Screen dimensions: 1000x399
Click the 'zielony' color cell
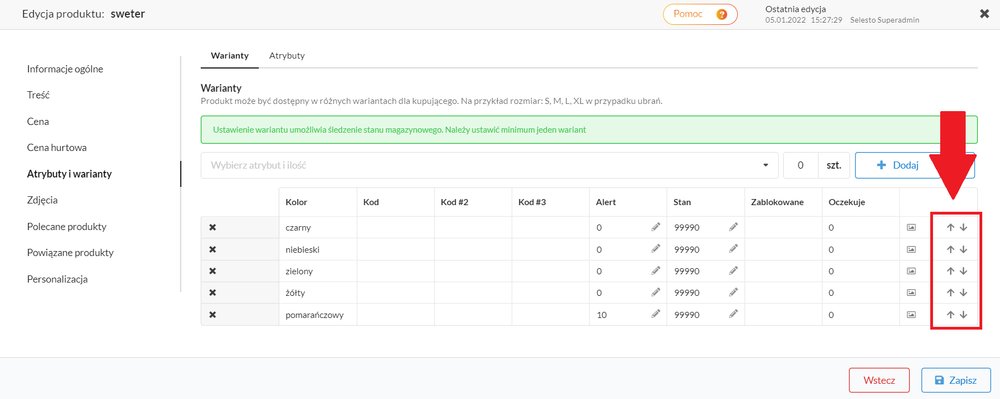318,271
